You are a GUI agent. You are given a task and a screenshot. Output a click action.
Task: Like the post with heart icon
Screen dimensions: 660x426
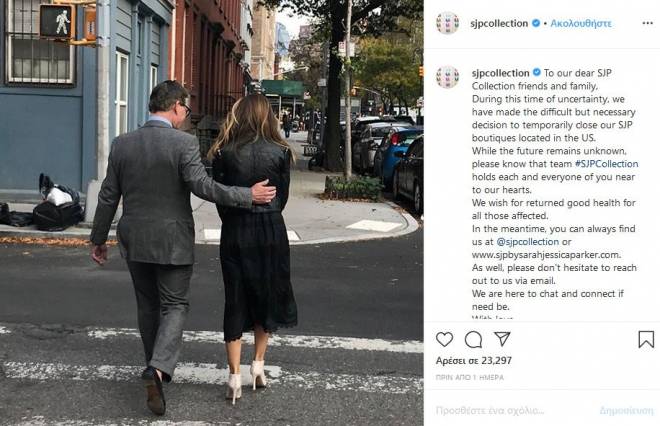pos(444,339)
